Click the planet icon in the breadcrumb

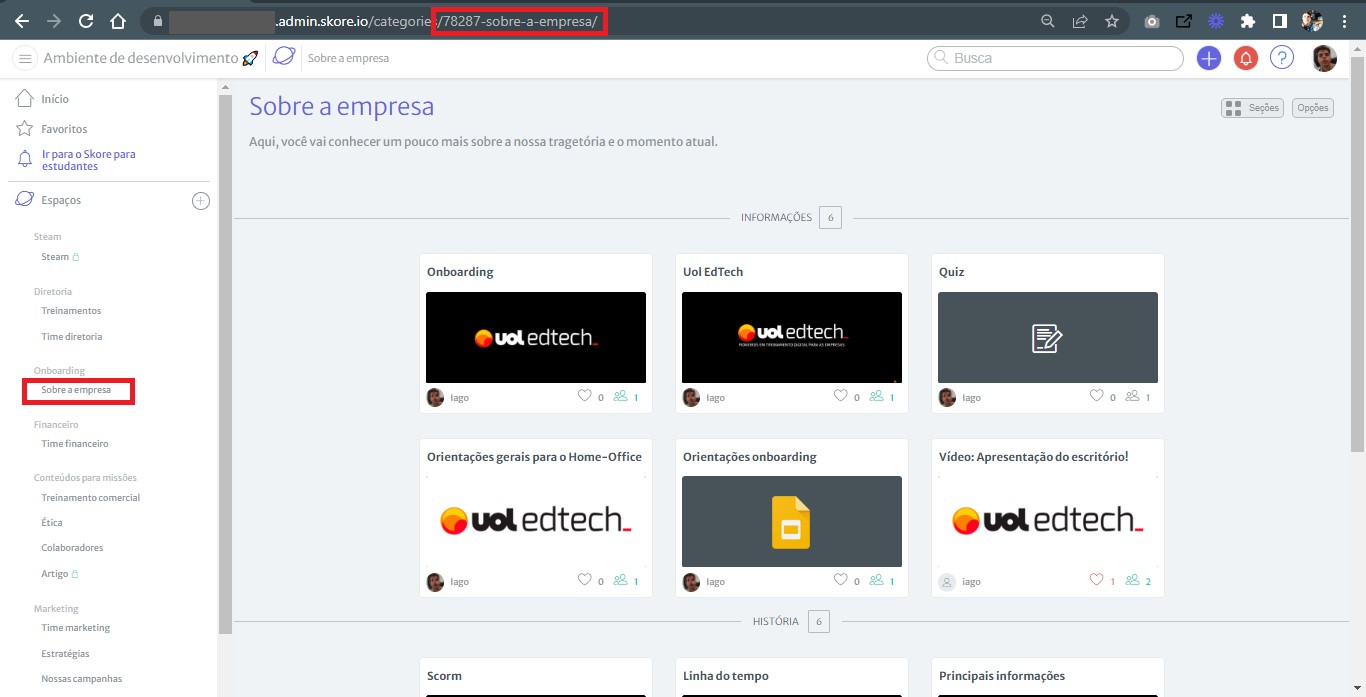[x=284, y=57]
